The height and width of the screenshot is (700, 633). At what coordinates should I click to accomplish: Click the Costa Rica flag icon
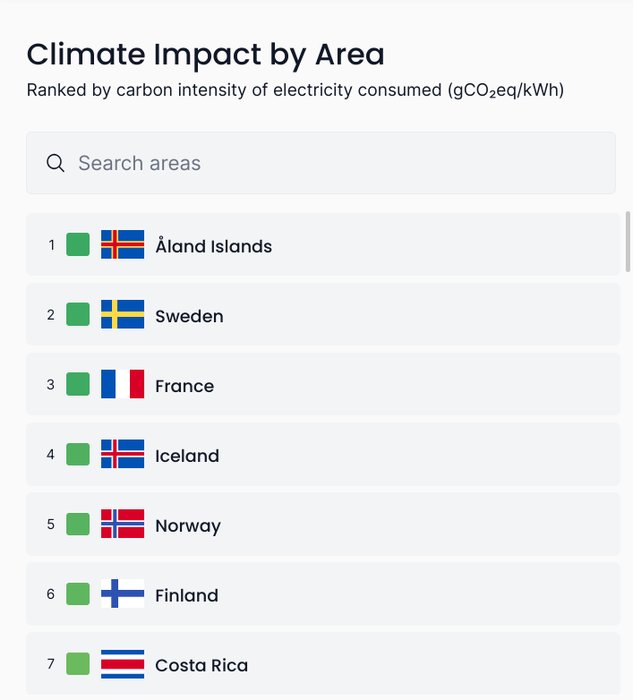click(123, 664)
